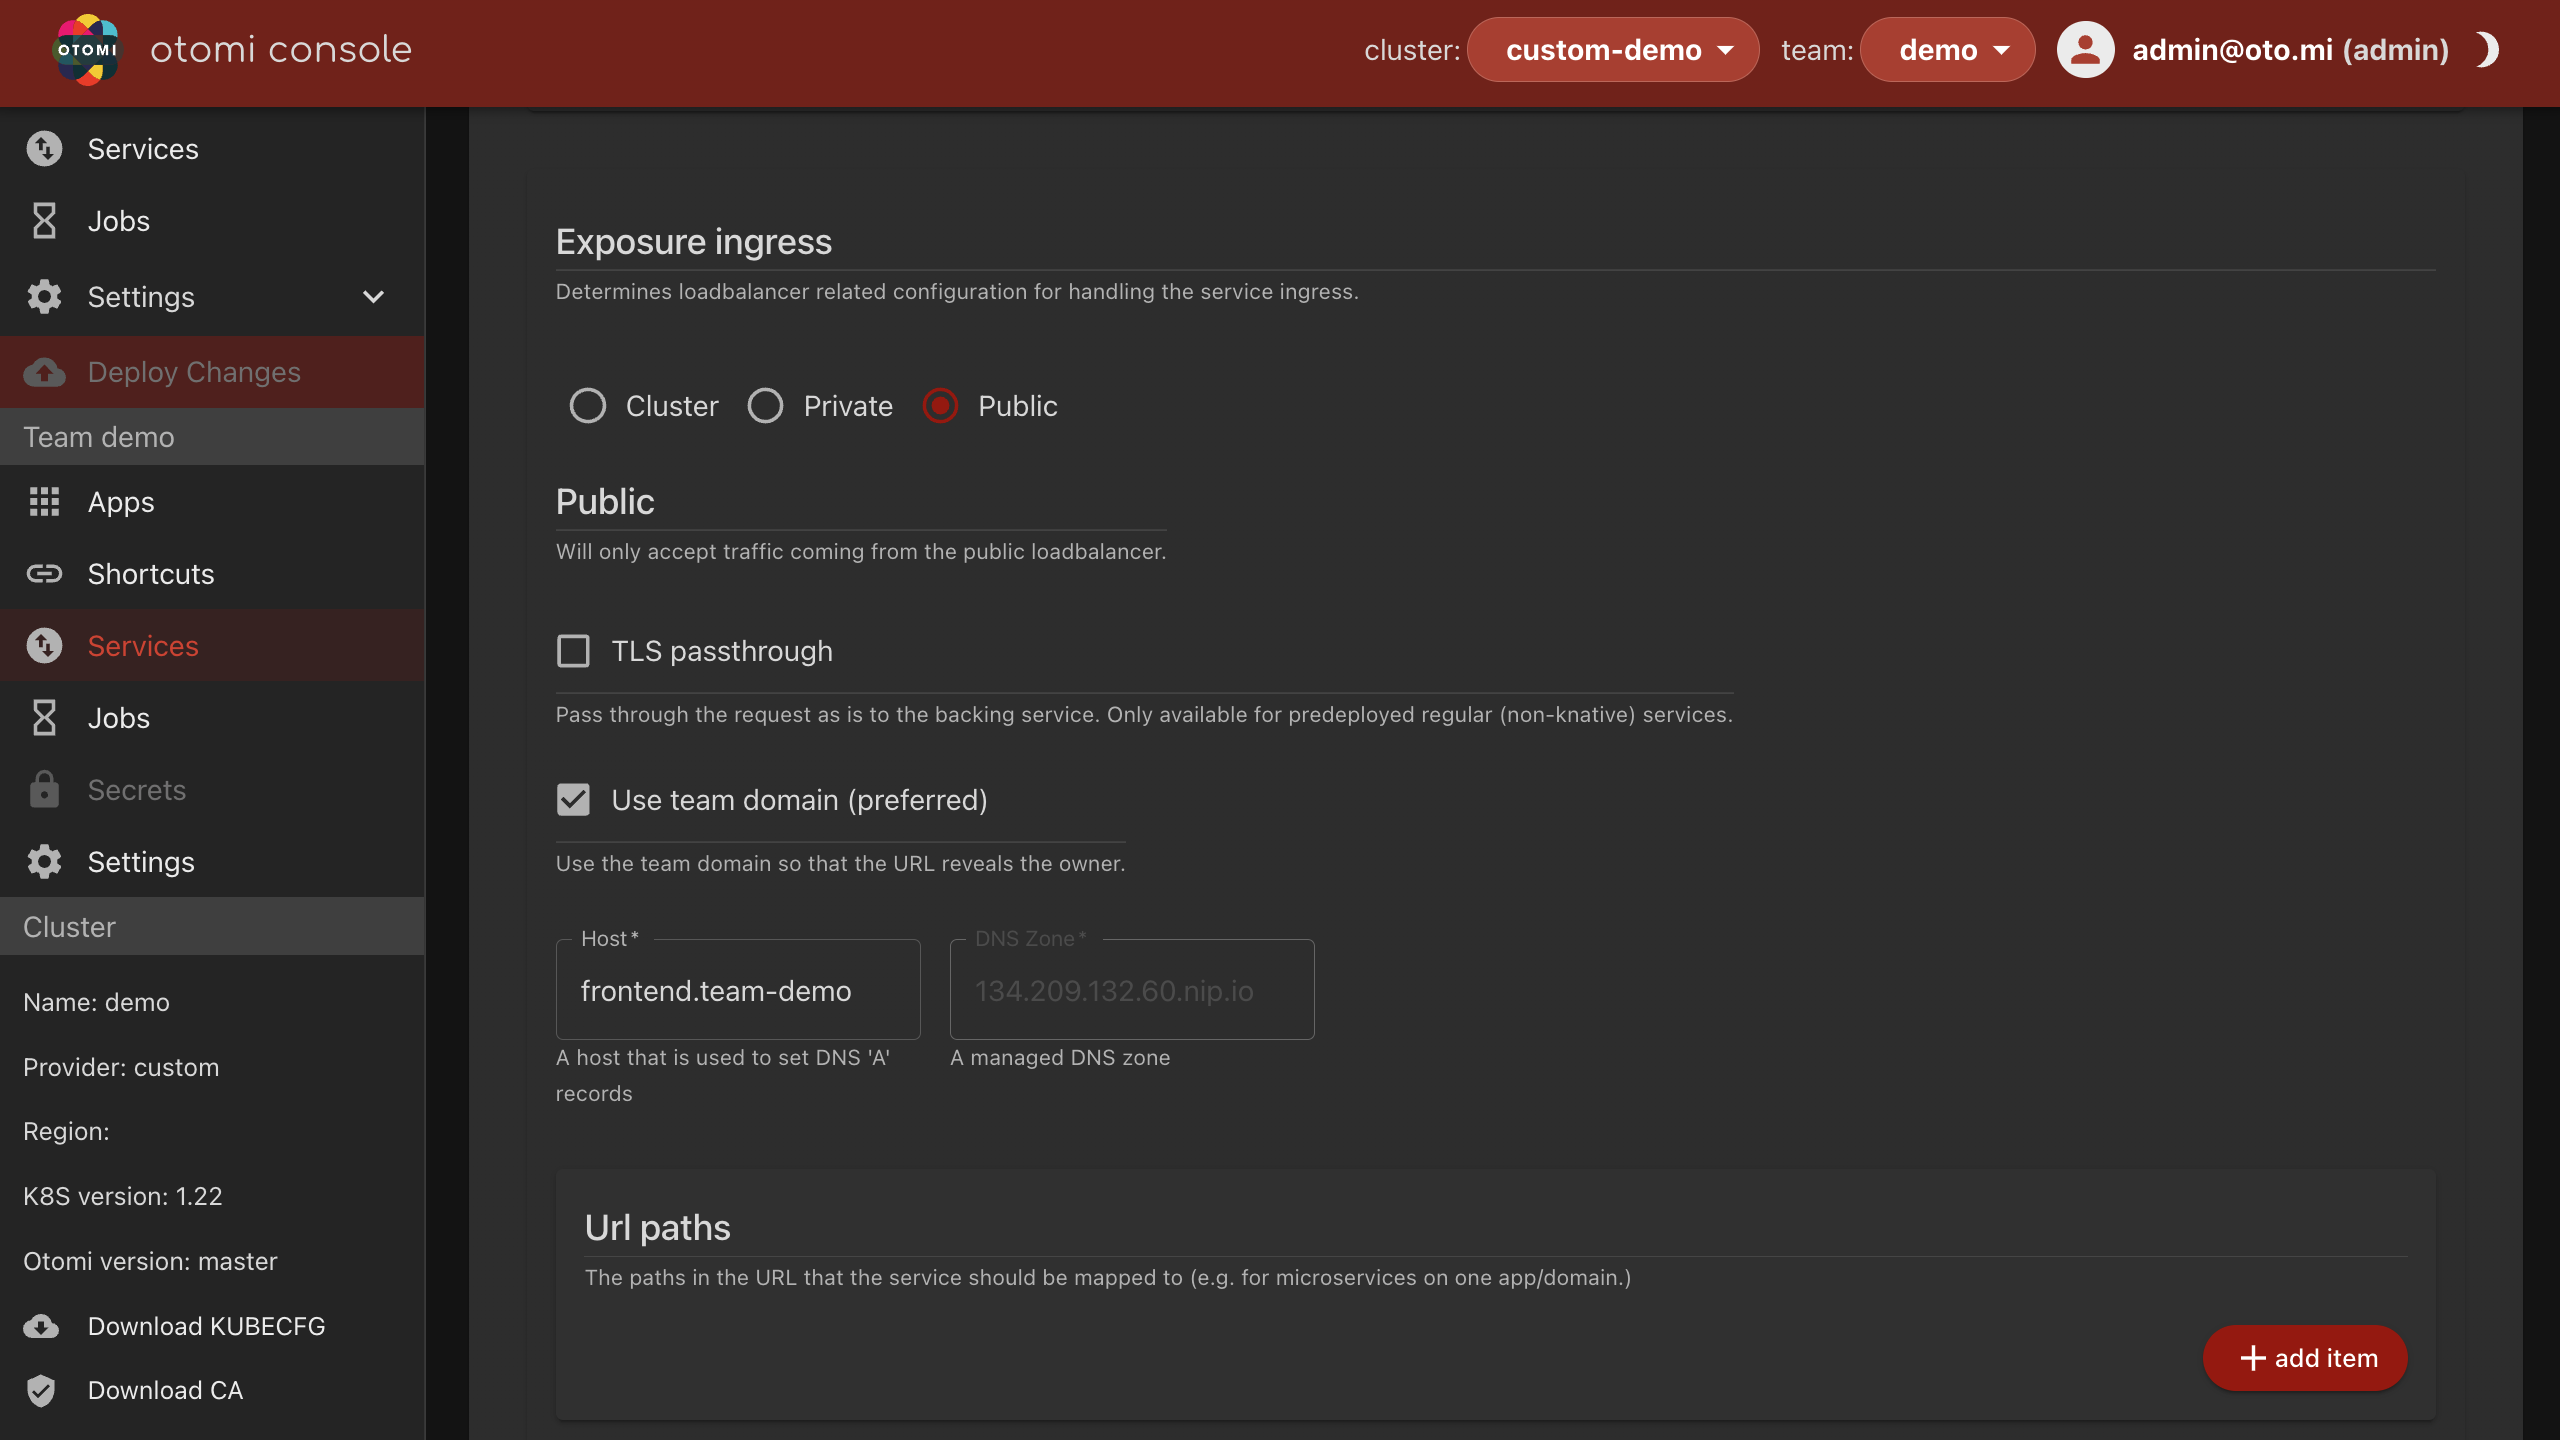Open the cluster custom-demo dropdown
The image size is (2560, 1440).
pos(1613,50)
